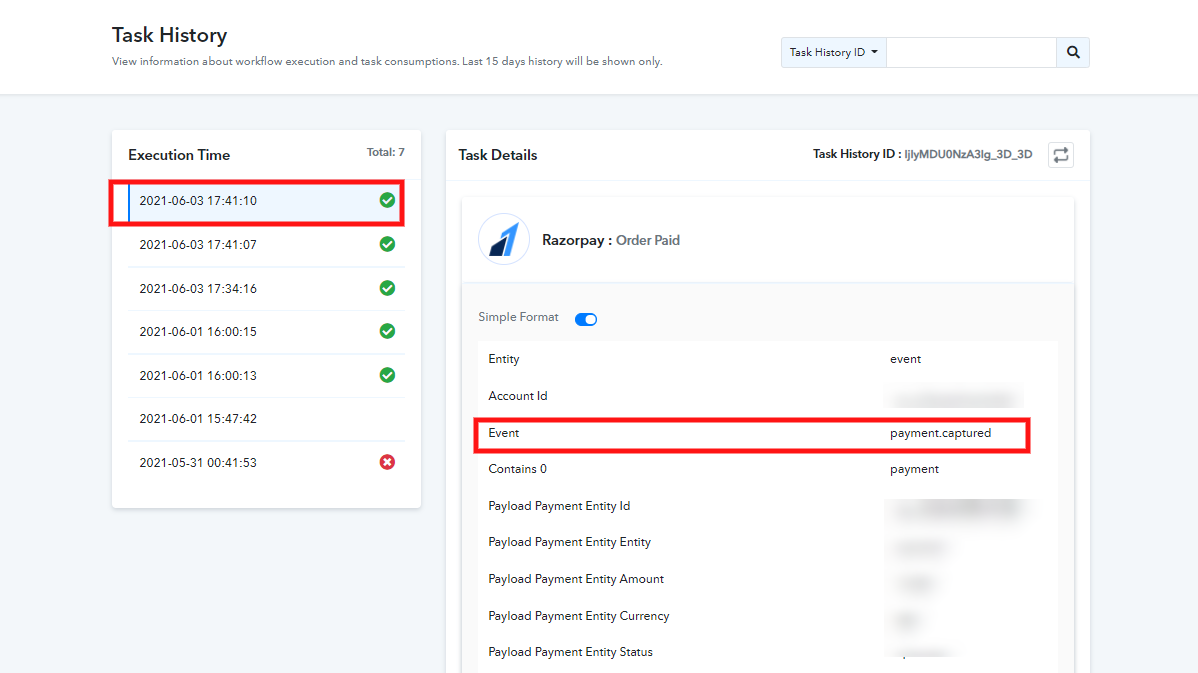
Task: Select execution 2021-06-01 16:00:15
Action: pyautogui.click(x=266, y=332)
